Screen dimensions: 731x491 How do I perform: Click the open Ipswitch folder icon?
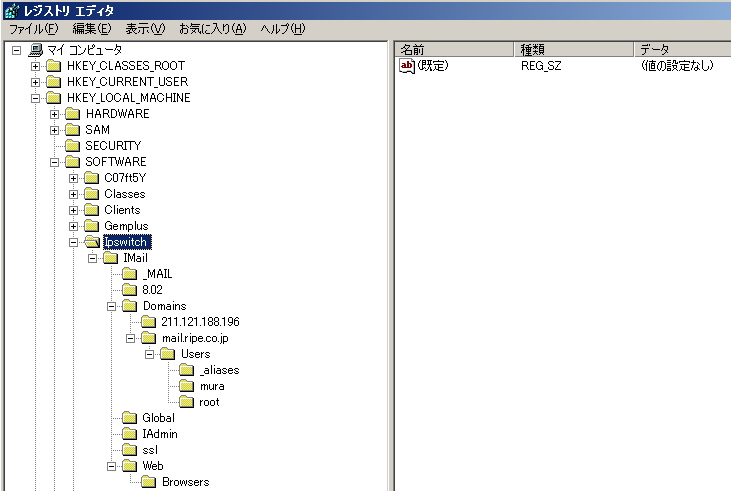[92, 242]
